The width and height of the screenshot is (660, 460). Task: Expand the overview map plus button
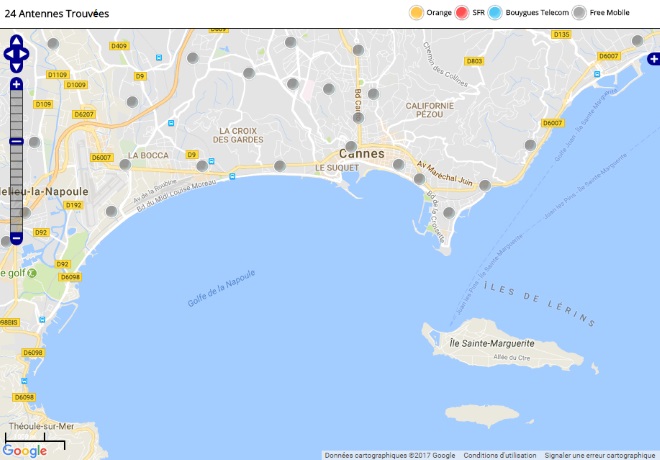(654, 59)
